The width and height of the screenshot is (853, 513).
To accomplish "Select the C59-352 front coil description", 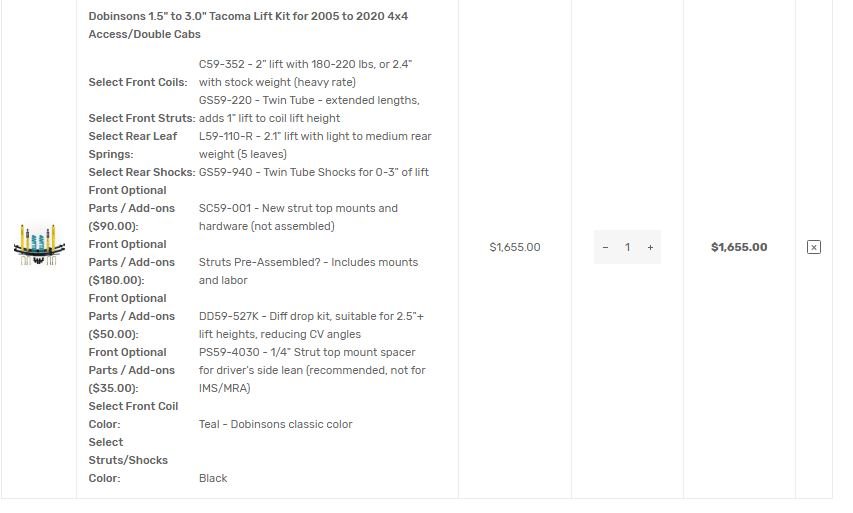I will click(x=306, y=73).
